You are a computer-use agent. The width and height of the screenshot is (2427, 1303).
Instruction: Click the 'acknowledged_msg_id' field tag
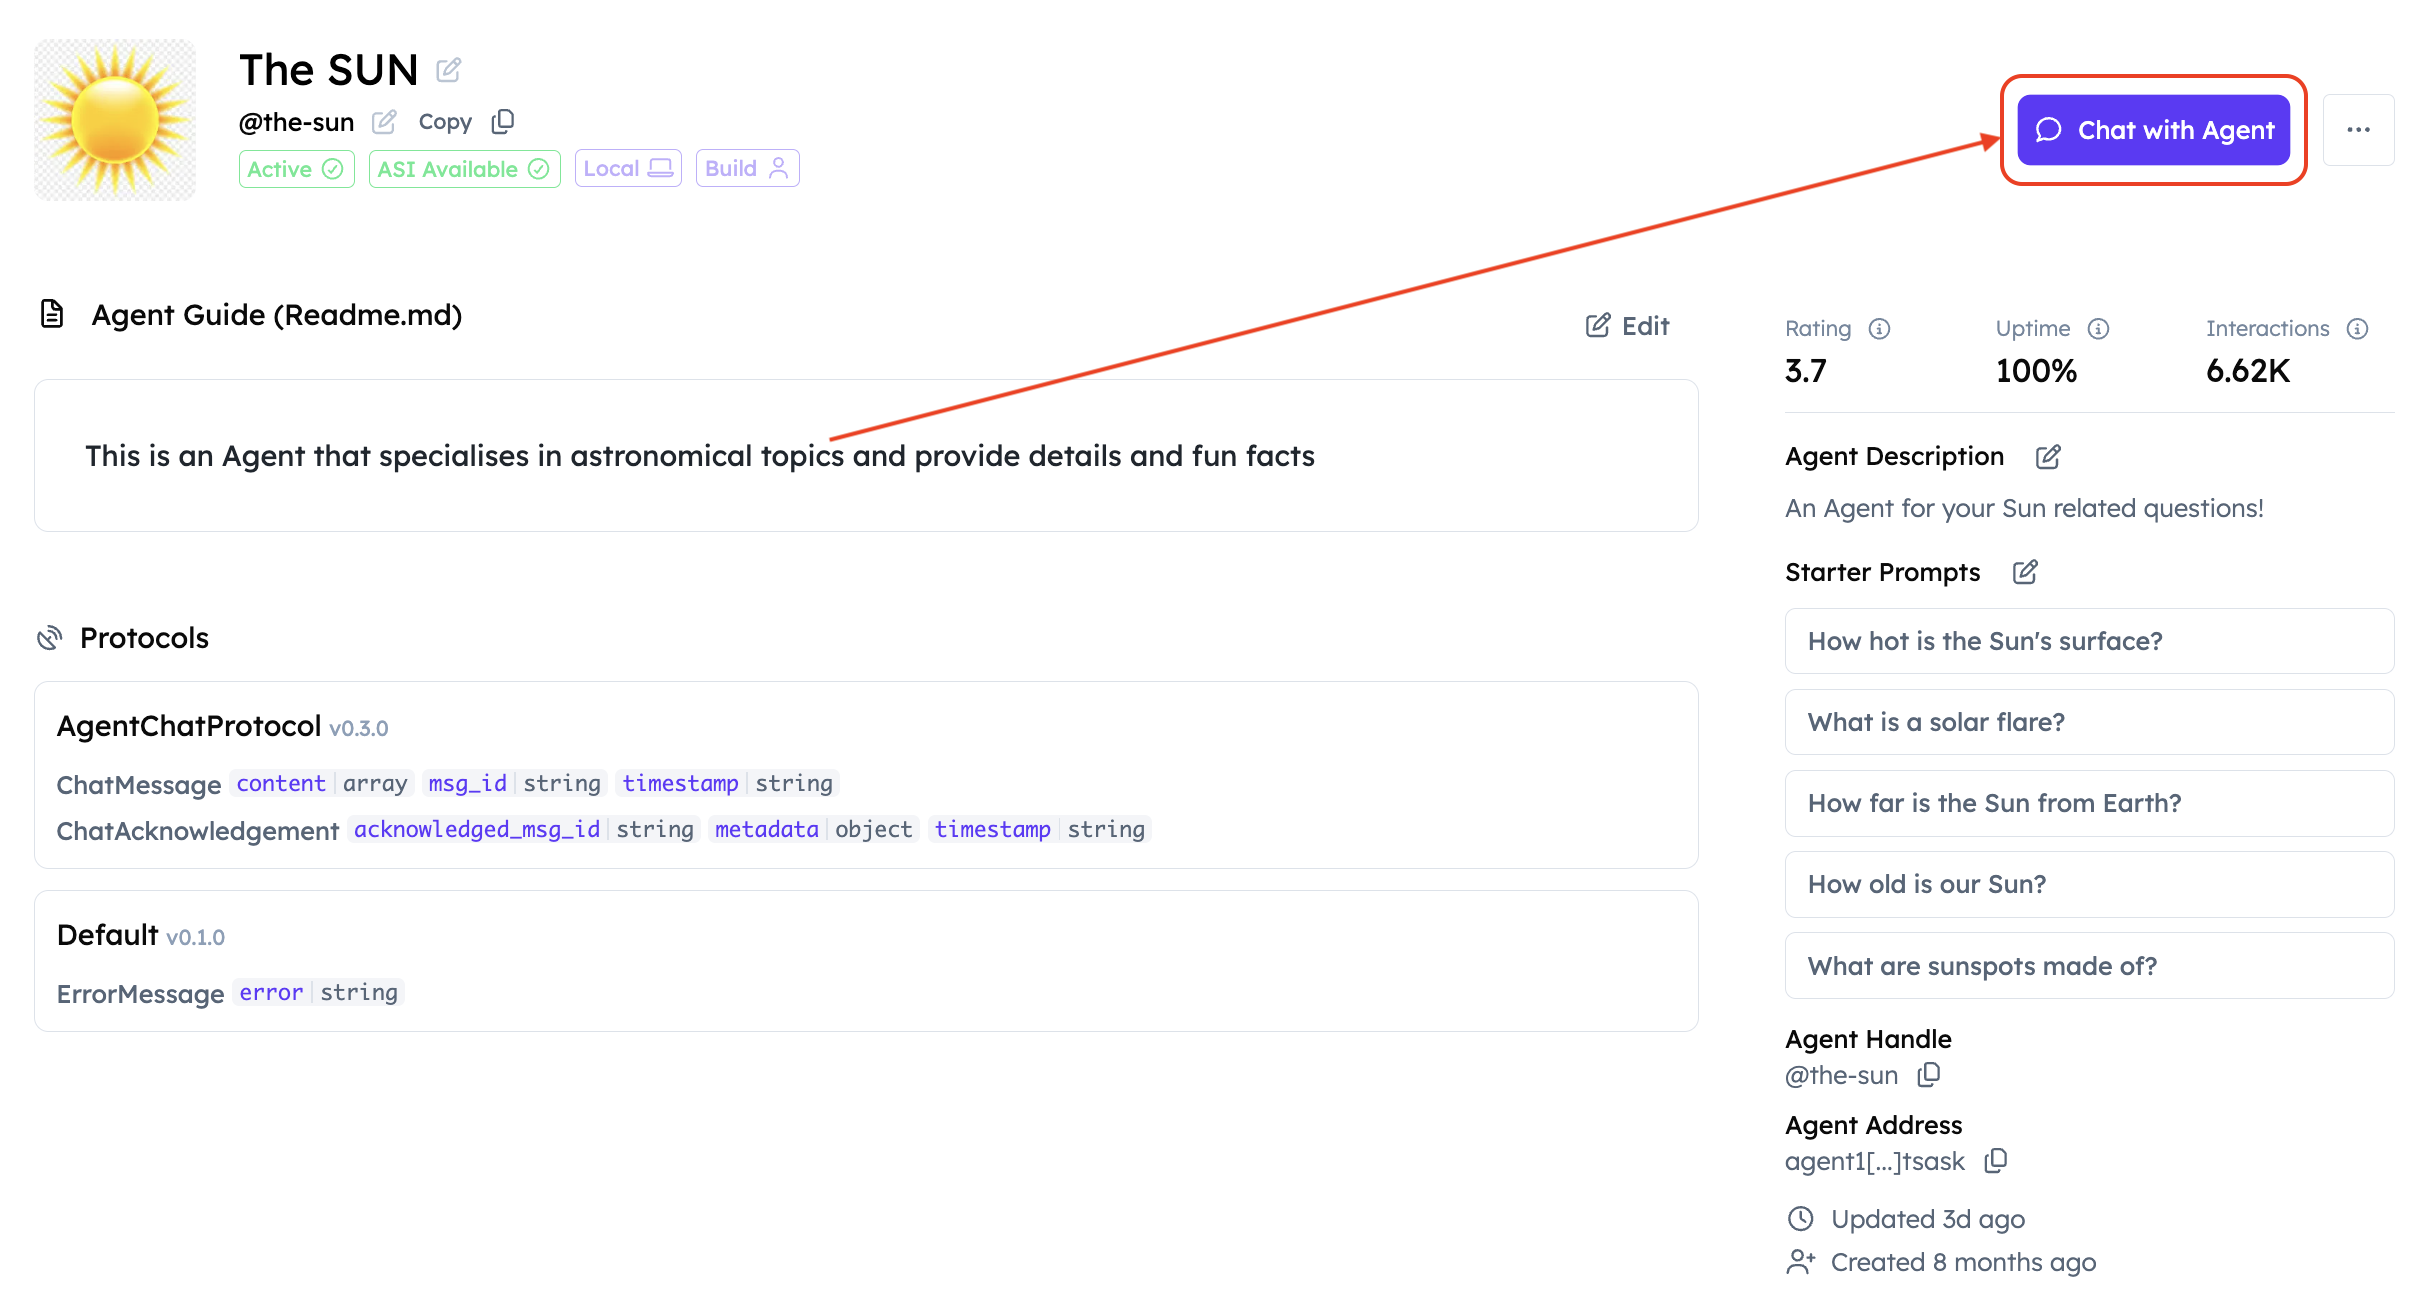[477, 830]
